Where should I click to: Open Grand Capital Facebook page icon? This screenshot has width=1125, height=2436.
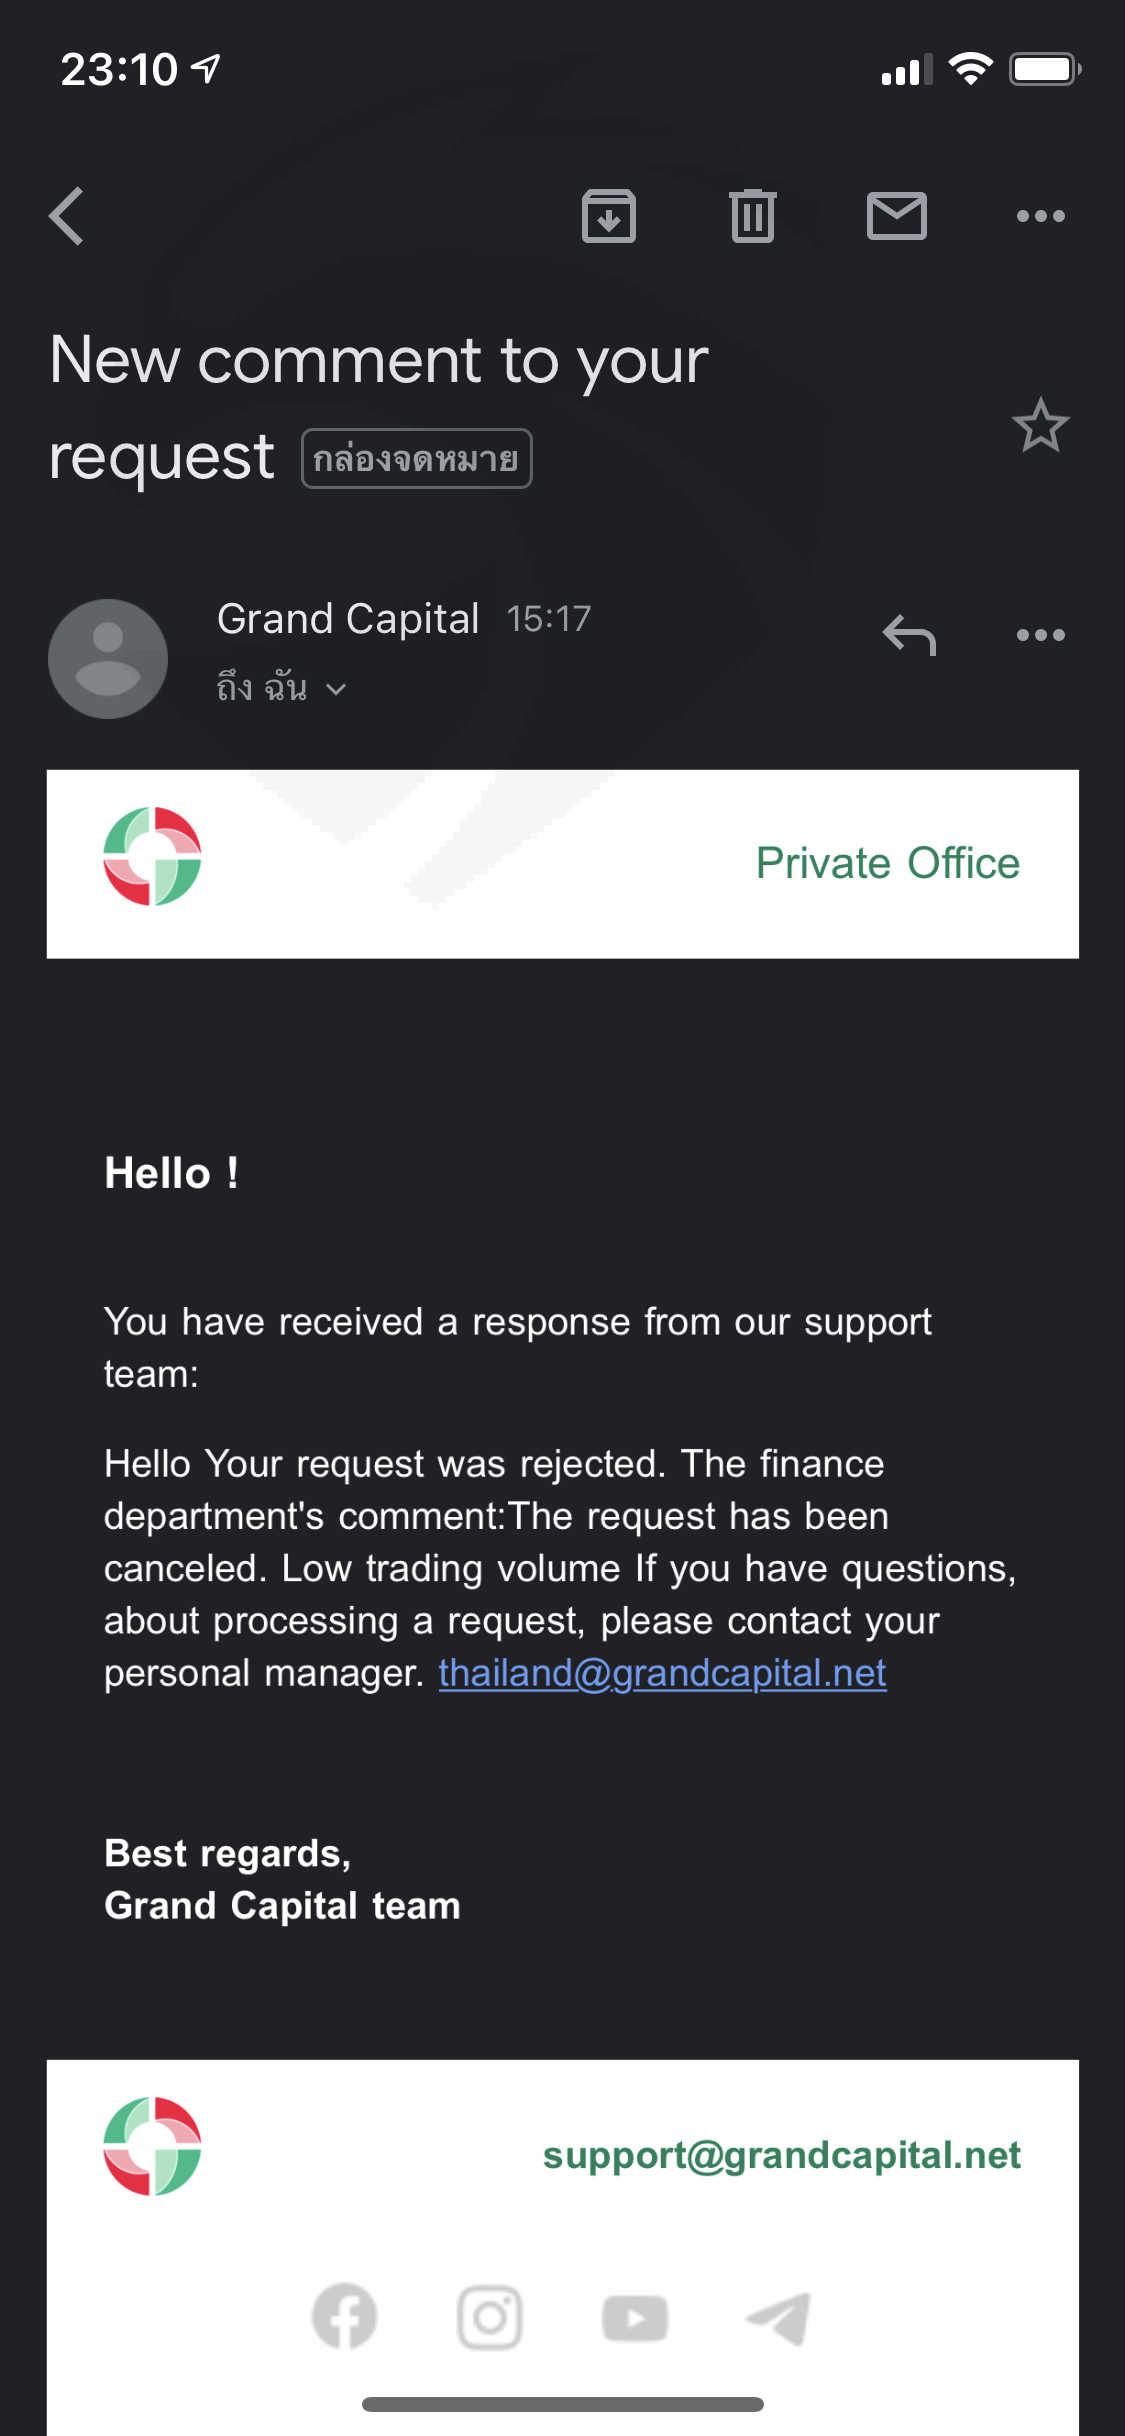344,2316
